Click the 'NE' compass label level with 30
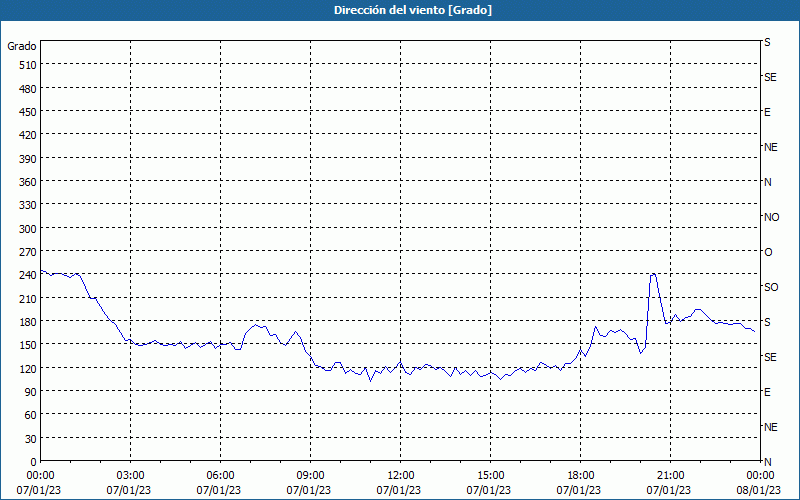This screenshot has height=500, width=800. [770, 427]
